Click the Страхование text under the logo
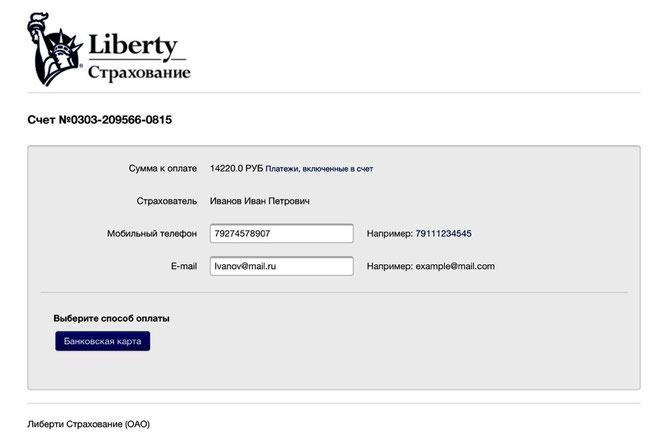This screenshot has height=436, width=668. click(139, 72)
